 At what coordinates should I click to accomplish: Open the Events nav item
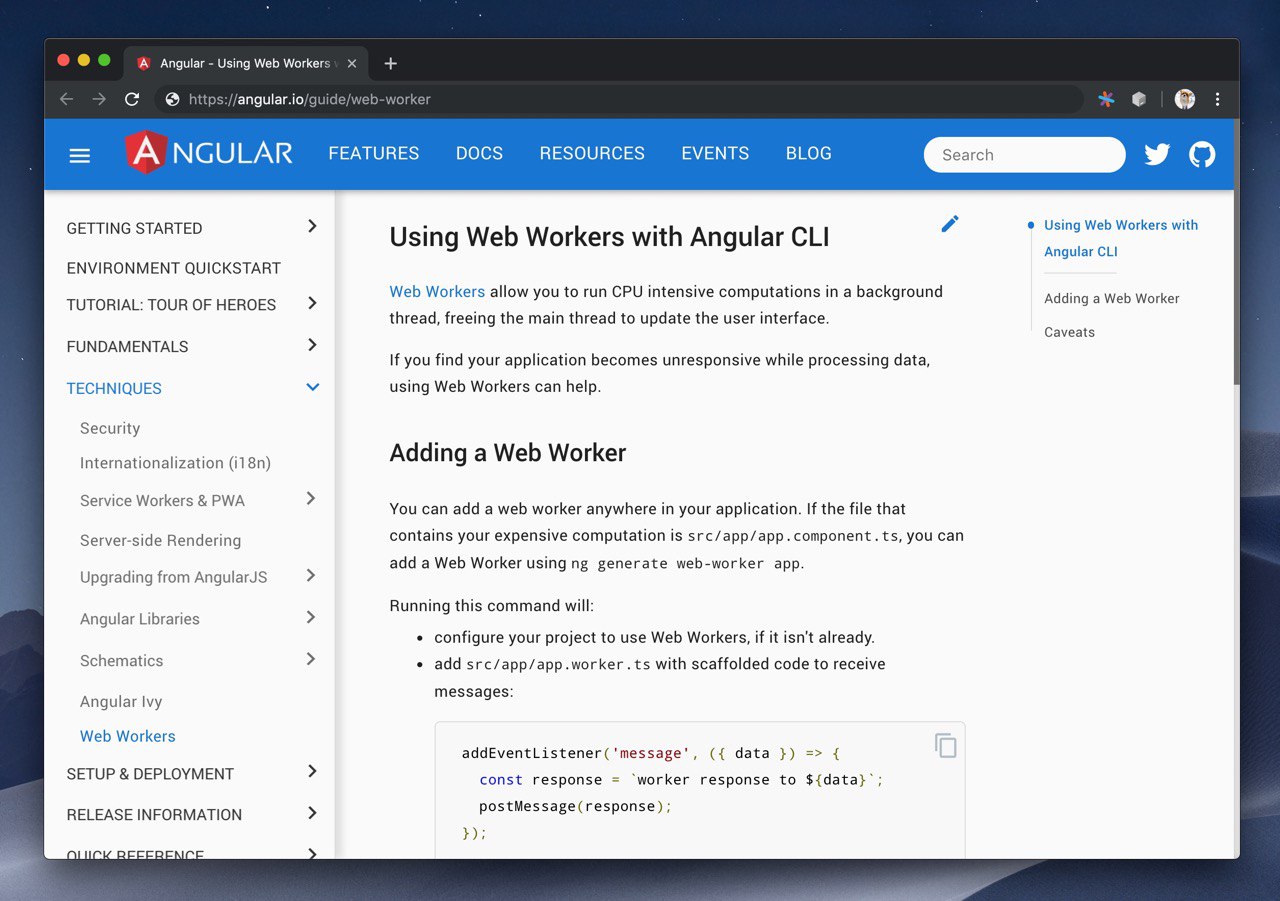click(x=715, y=153)
